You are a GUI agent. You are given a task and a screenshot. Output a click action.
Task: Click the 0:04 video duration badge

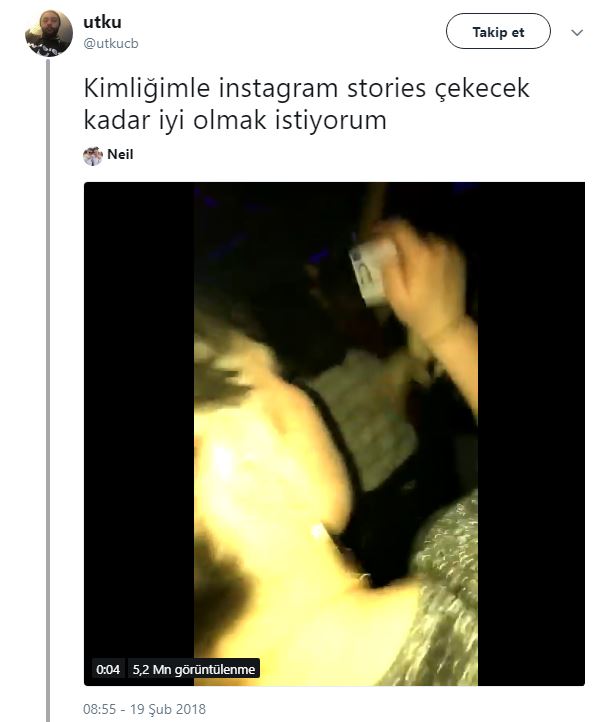coord(108,669)
